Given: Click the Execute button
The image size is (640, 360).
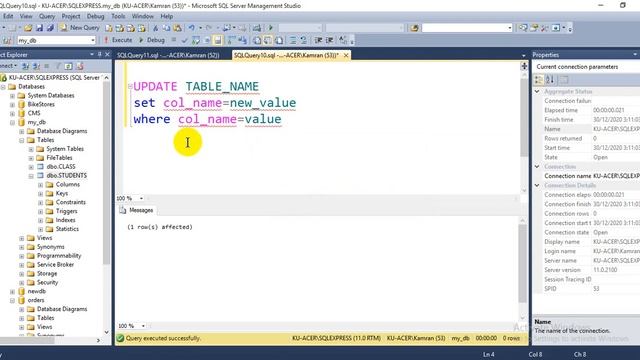Looking at the screenshot, I should [x=118, y=40].
